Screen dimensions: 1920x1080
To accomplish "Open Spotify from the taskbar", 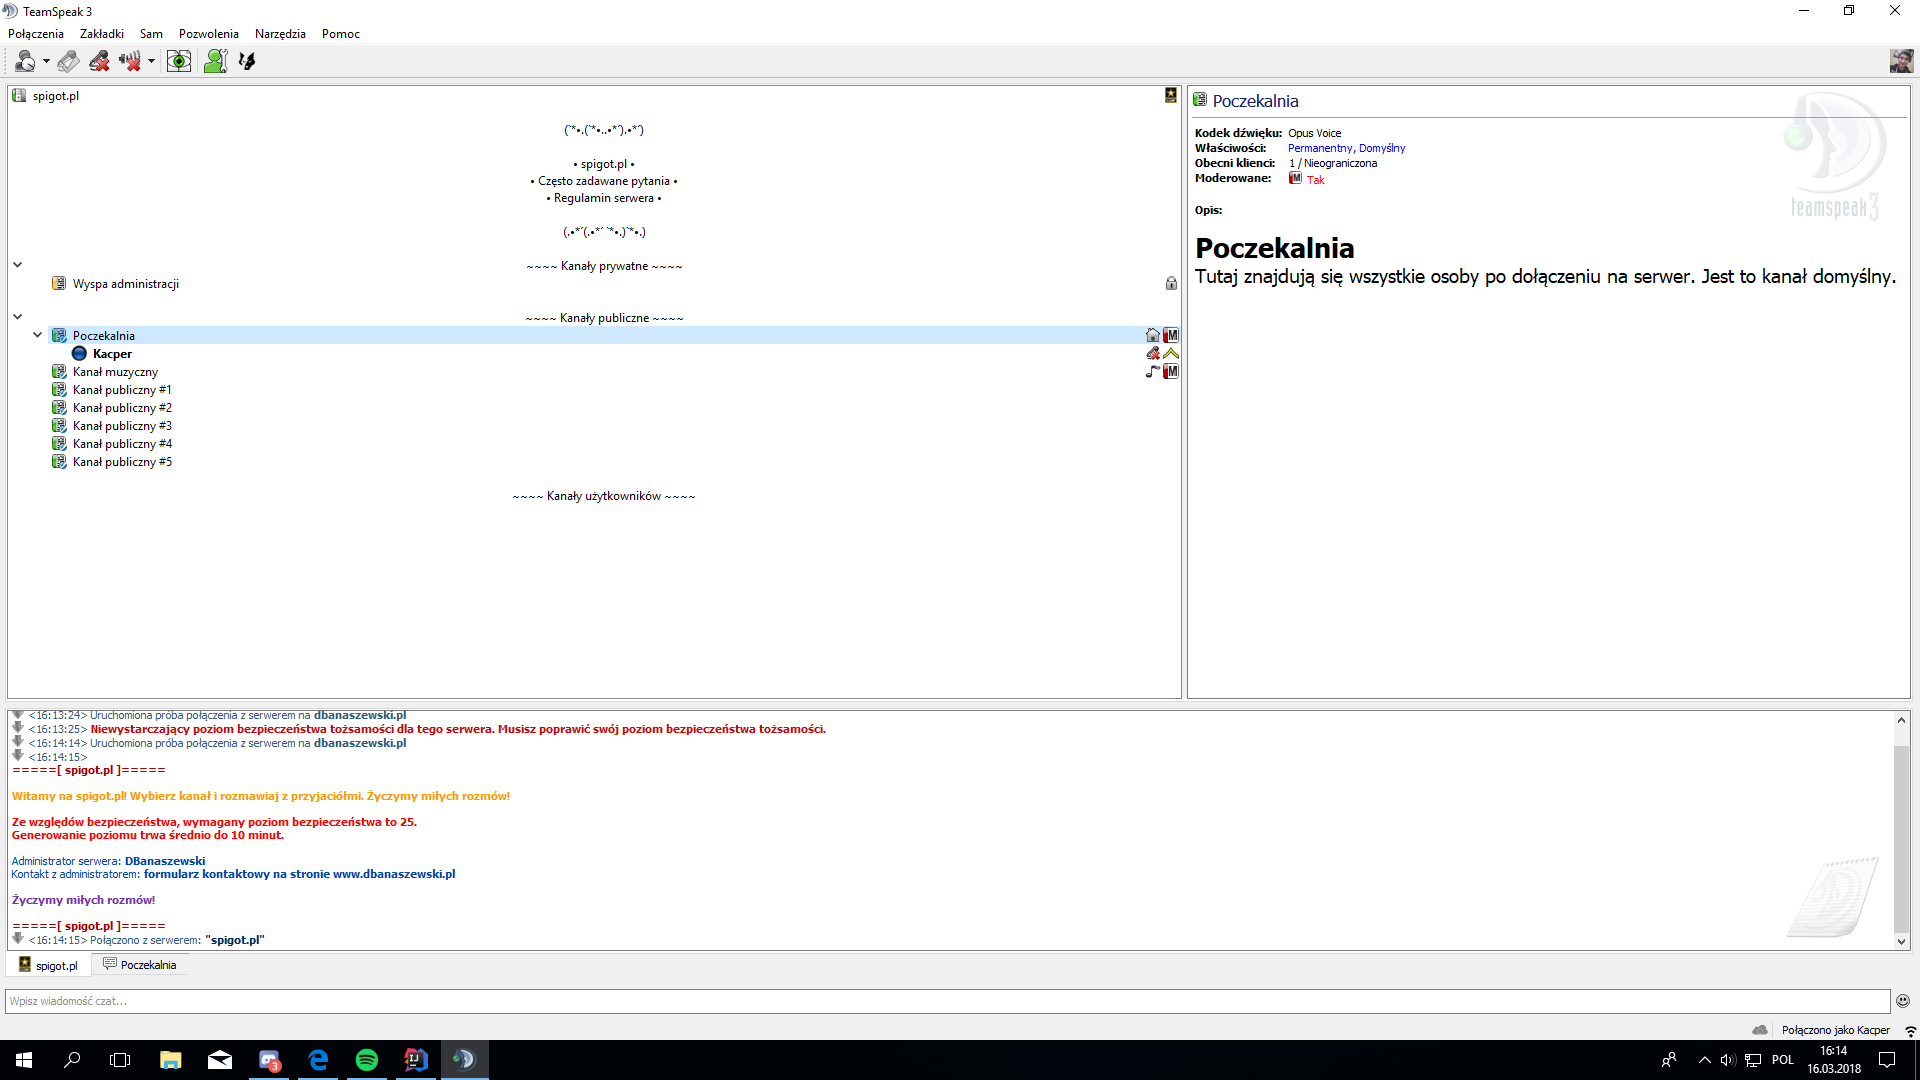I will pyautogui.click(x=367, y=1060).
